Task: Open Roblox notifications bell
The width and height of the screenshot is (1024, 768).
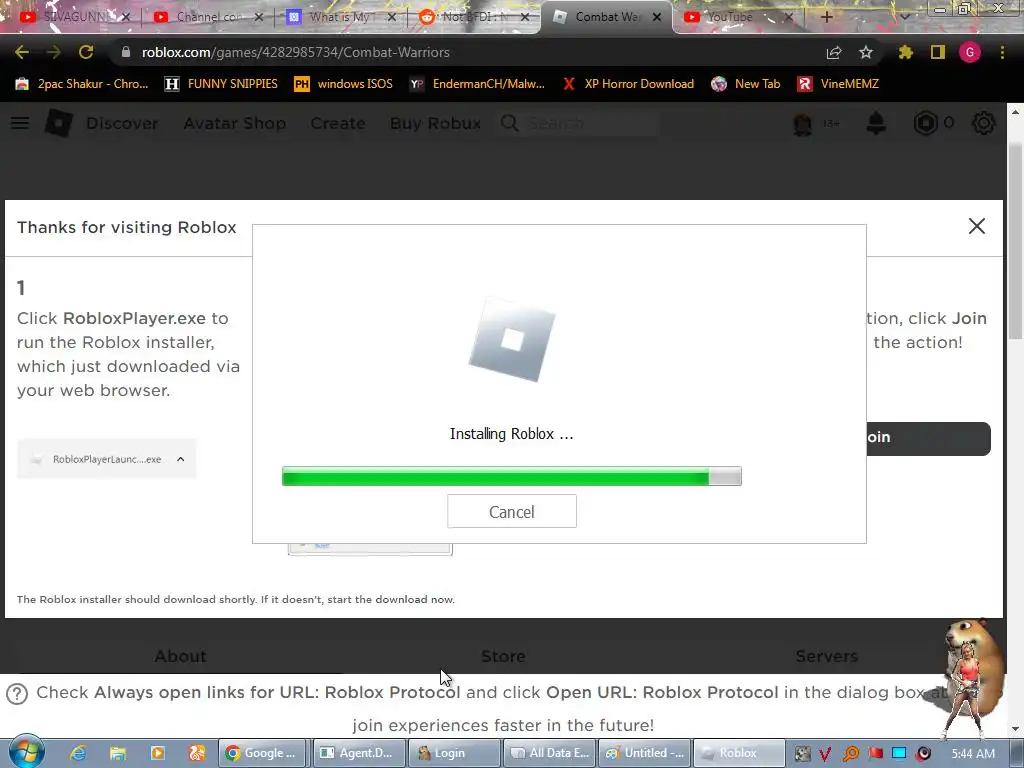Action: (x=876, y=123)
